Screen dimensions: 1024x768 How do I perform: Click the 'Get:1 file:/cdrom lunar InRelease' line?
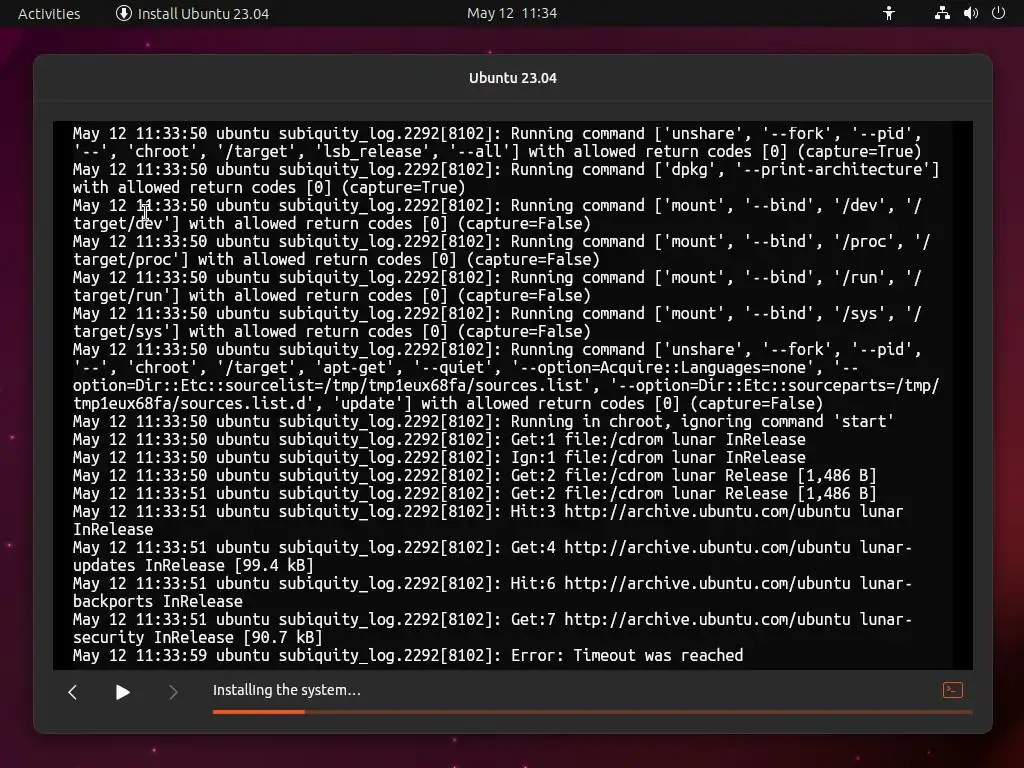click(439, 440)
